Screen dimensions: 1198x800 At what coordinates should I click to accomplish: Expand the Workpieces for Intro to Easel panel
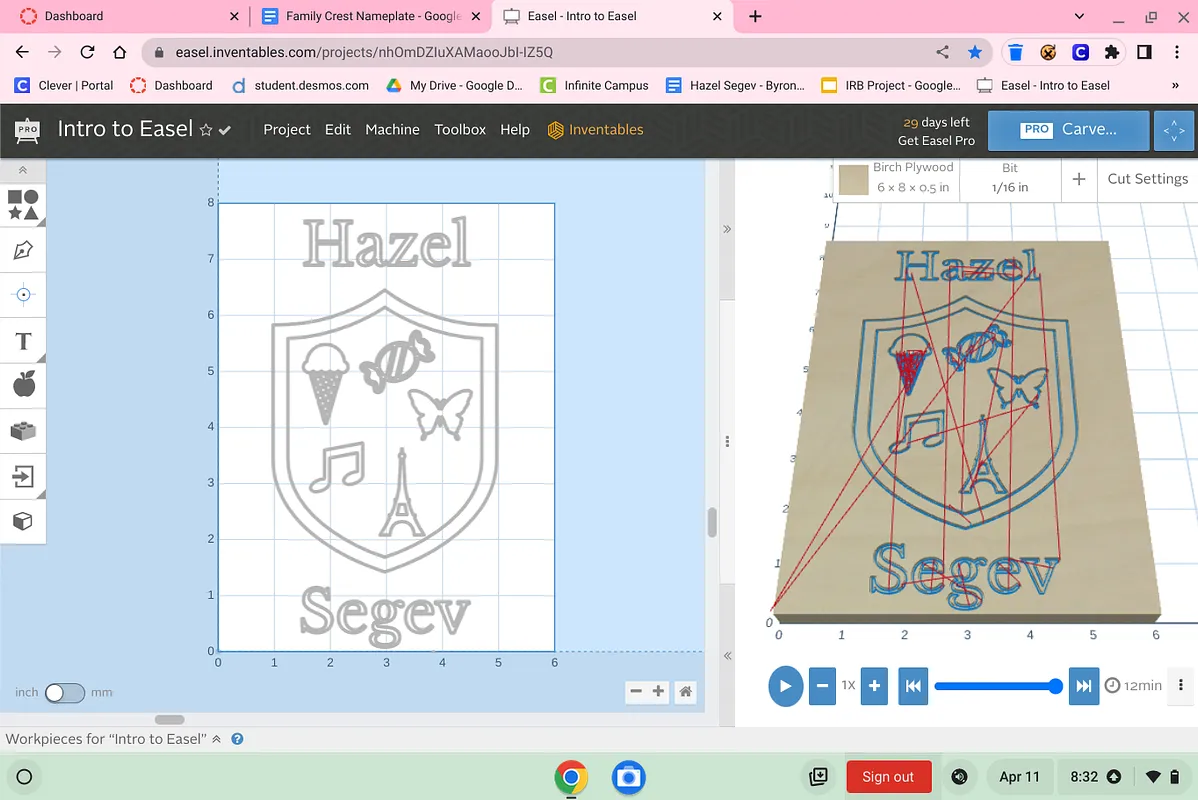(216, 739)
